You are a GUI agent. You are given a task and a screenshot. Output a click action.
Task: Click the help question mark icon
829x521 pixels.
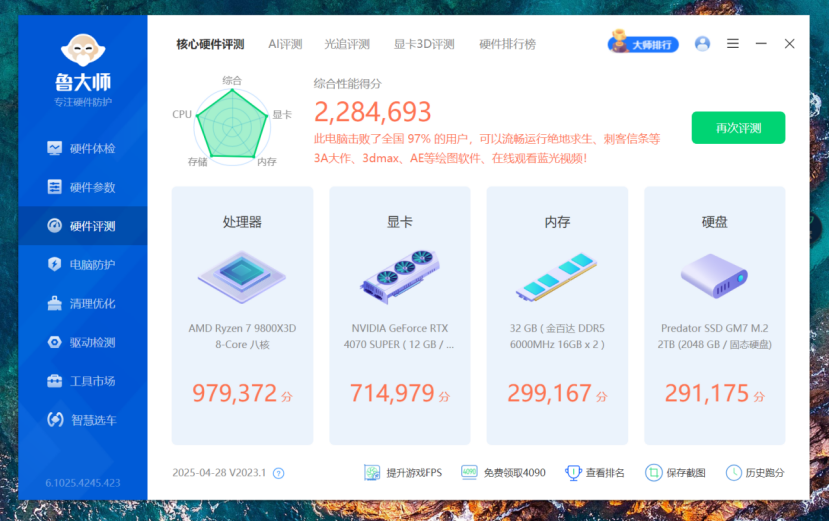tap(278, 473)
